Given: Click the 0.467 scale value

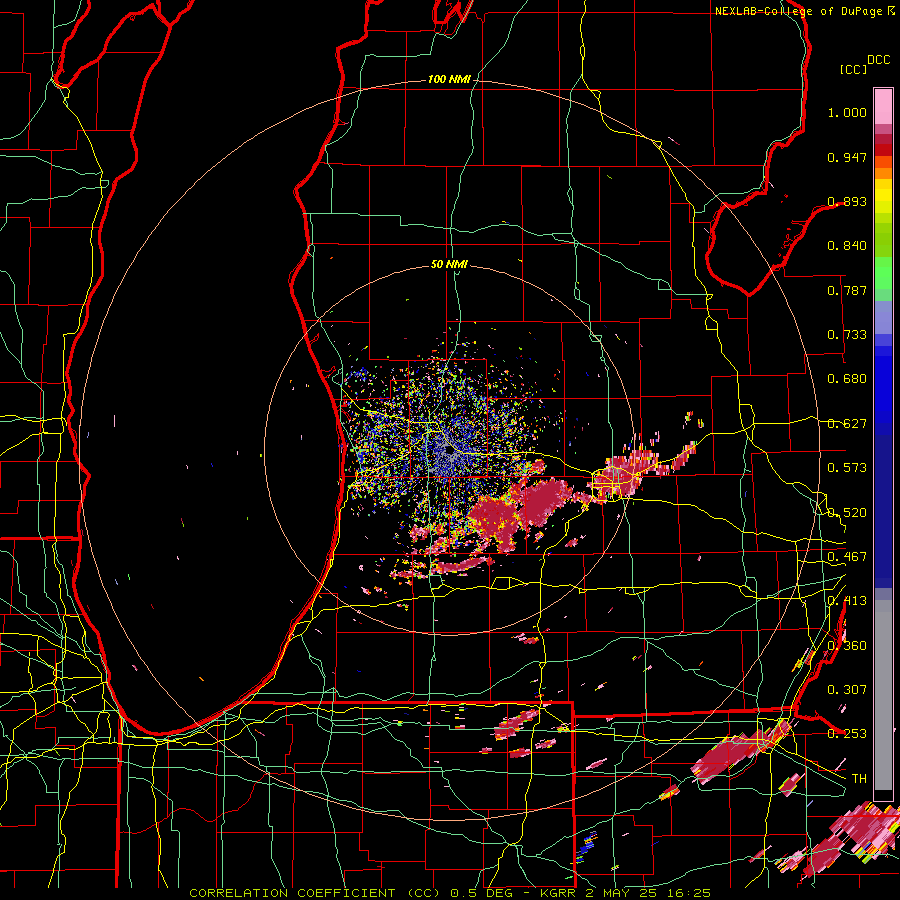Looking at the screenshot, I should [x=847, y=557].
